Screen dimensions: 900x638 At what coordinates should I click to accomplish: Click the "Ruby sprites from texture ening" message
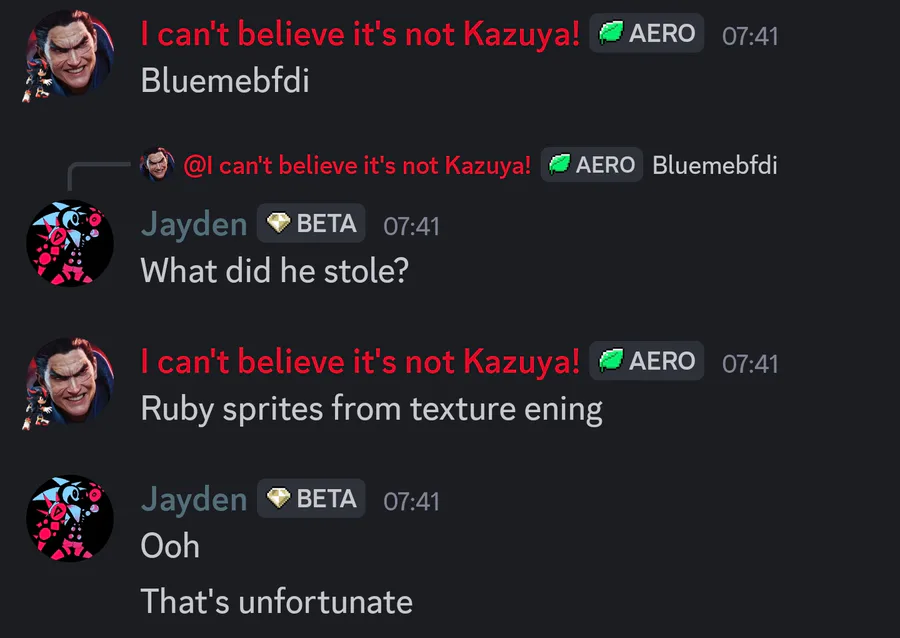click(x=371, y=408)
